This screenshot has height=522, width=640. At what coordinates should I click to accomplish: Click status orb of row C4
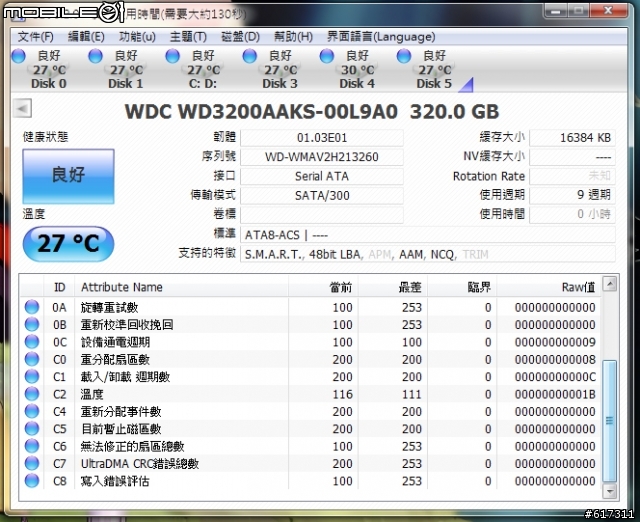tap(32, 411)
